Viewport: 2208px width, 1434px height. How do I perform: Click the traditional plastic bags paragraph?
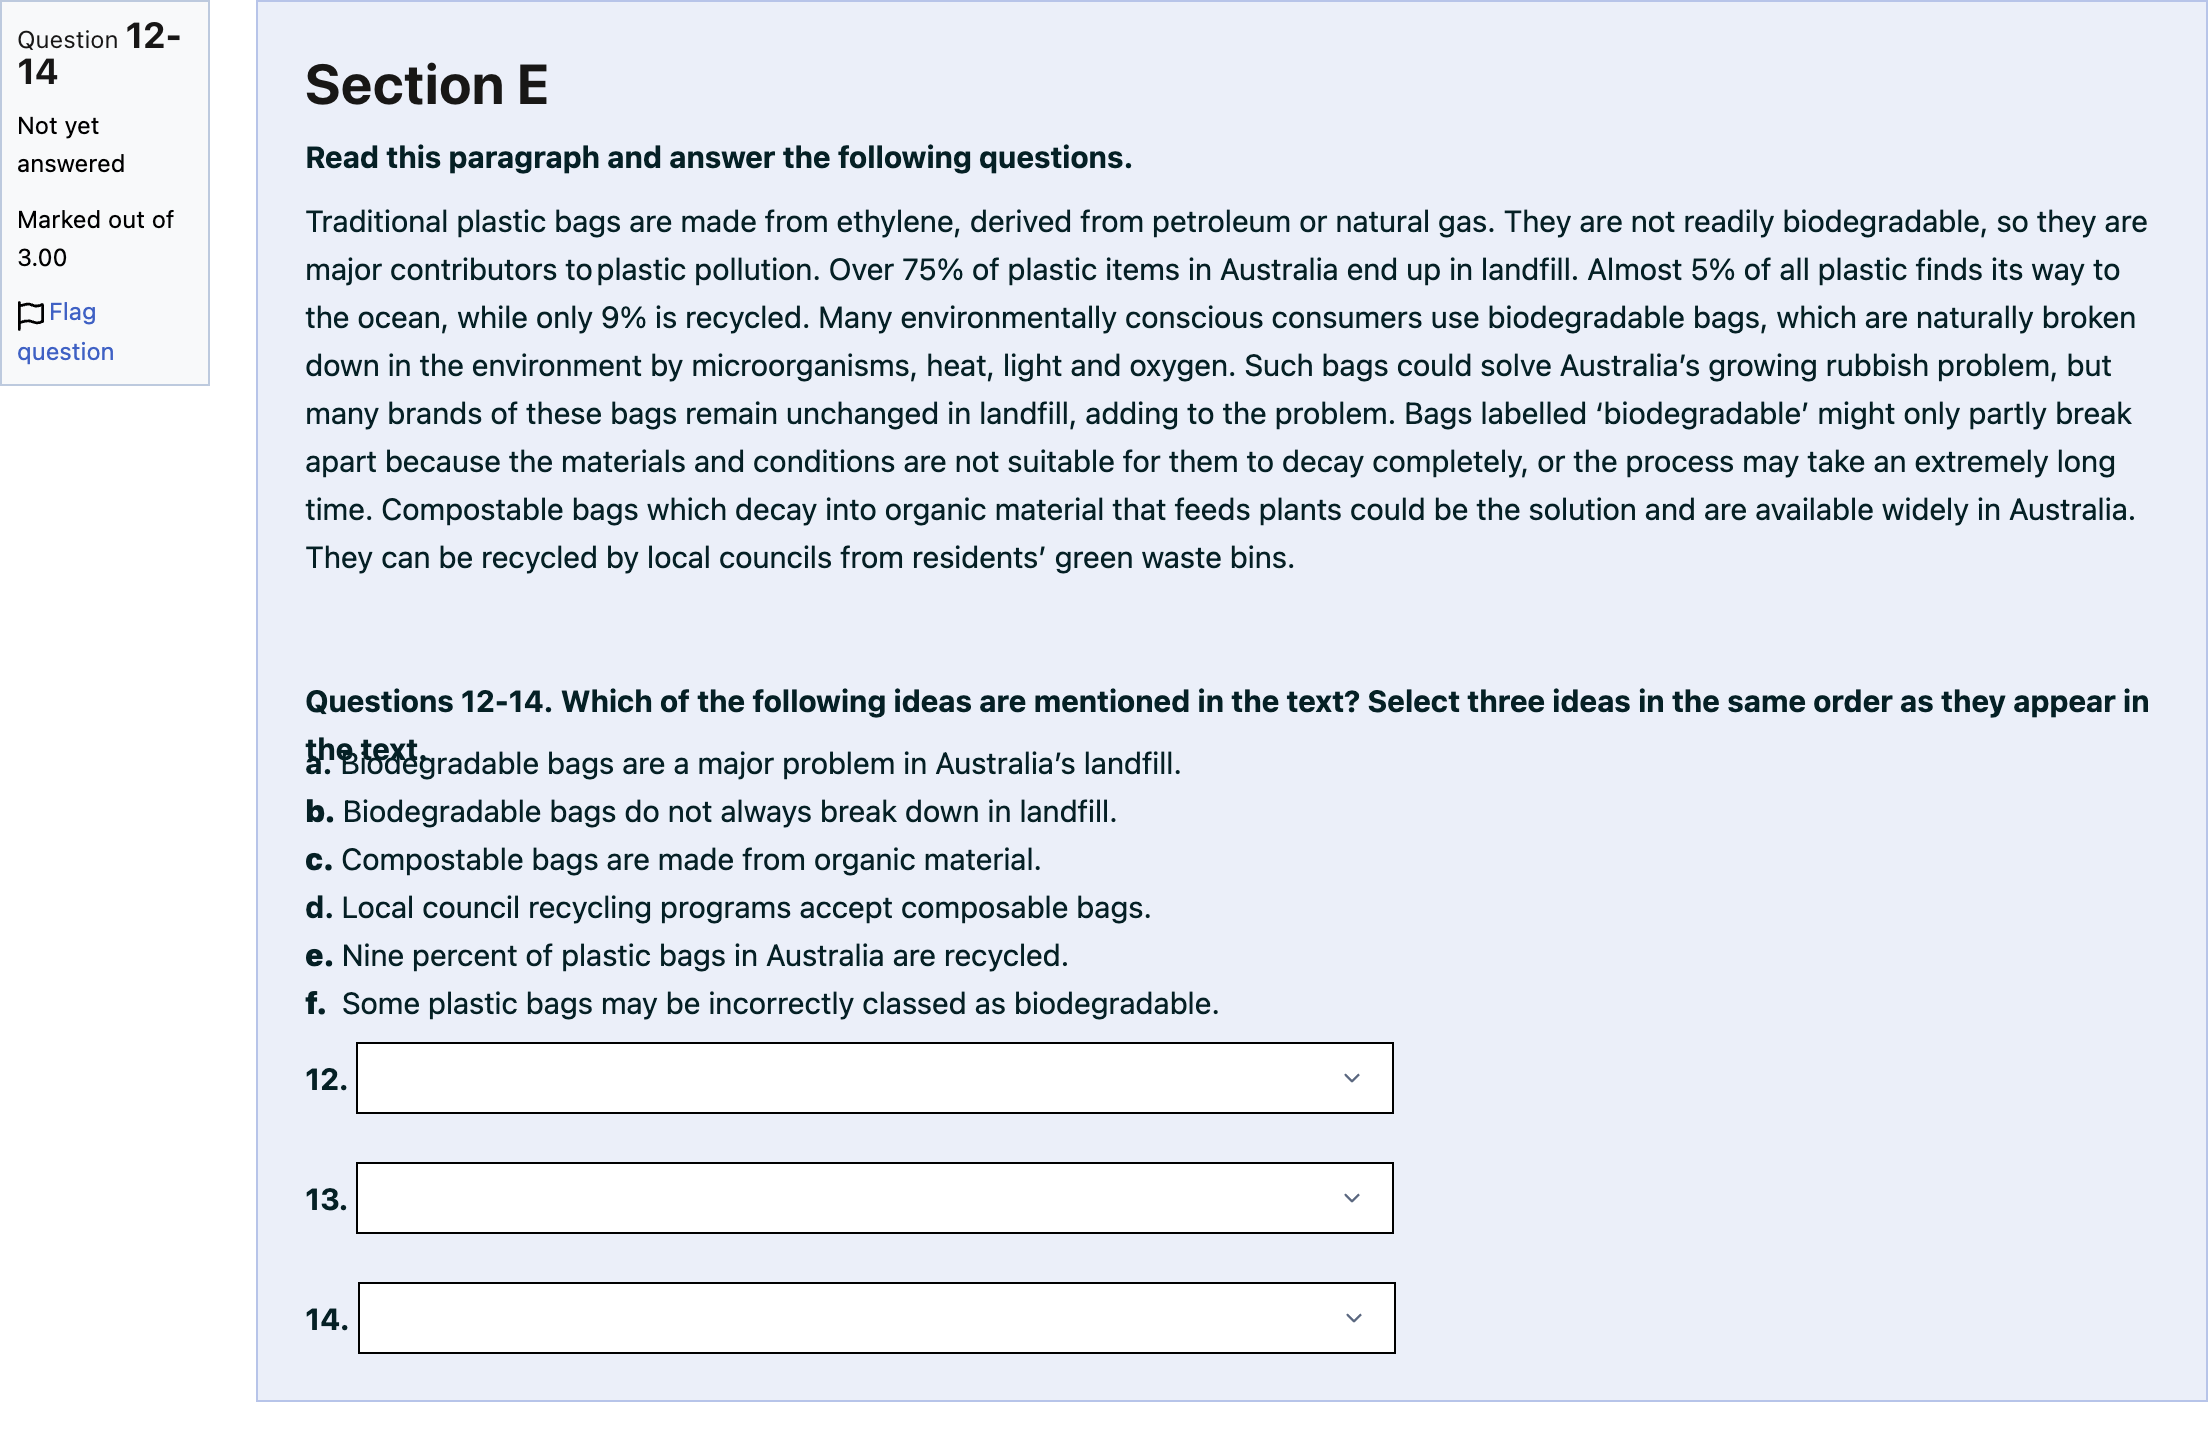(1226, 390)
